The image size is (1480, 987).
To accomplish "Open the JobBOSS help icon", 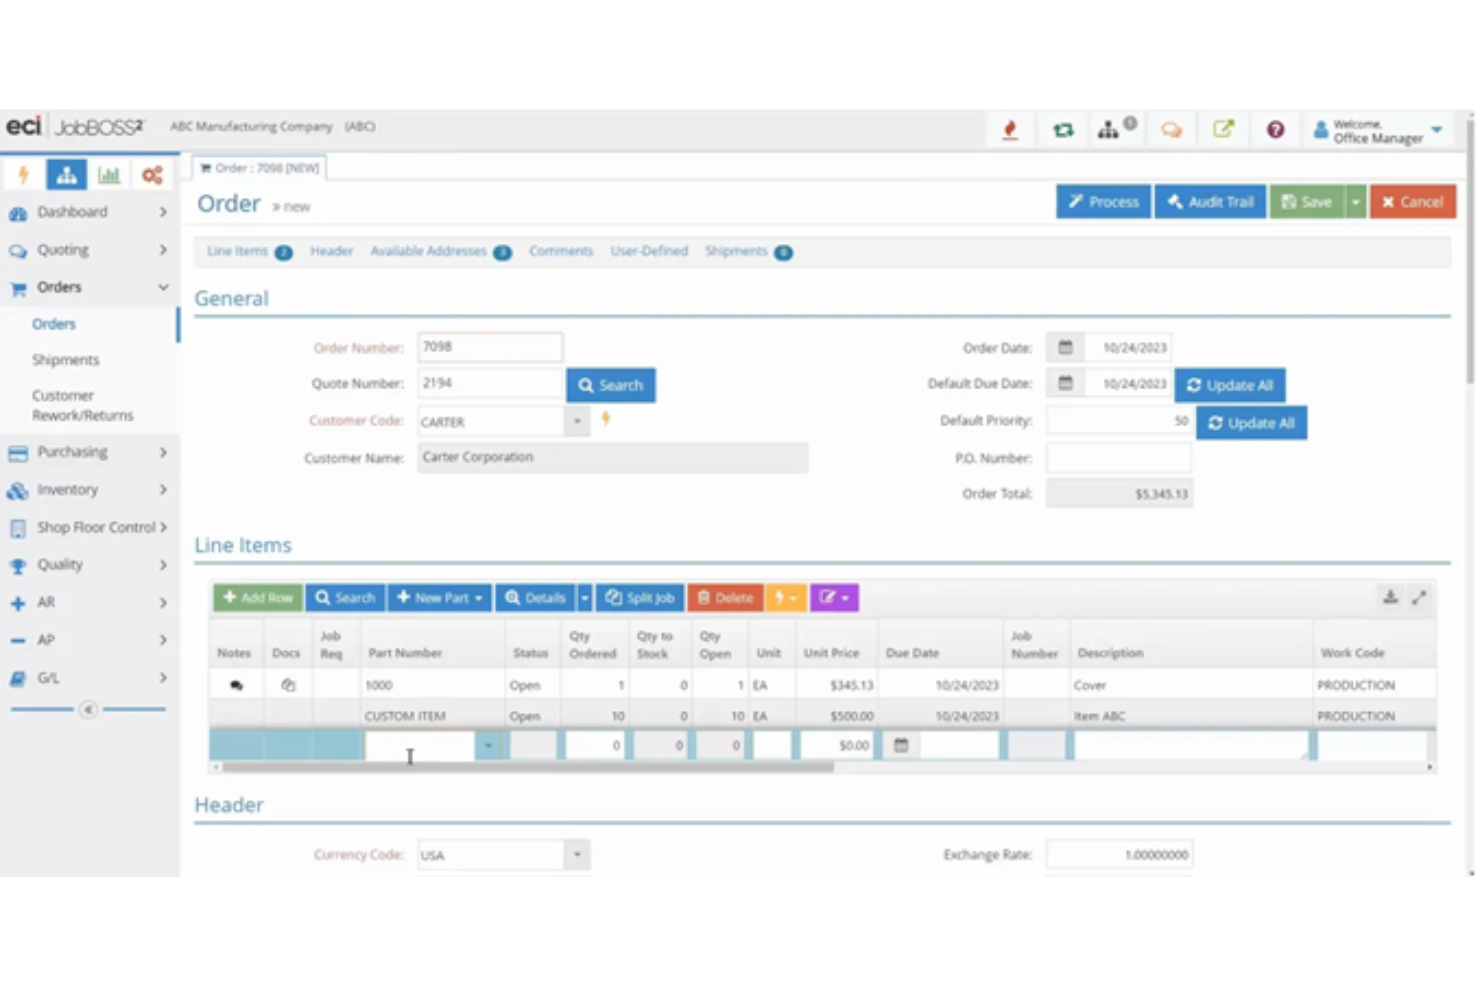I will (1275, 128).
